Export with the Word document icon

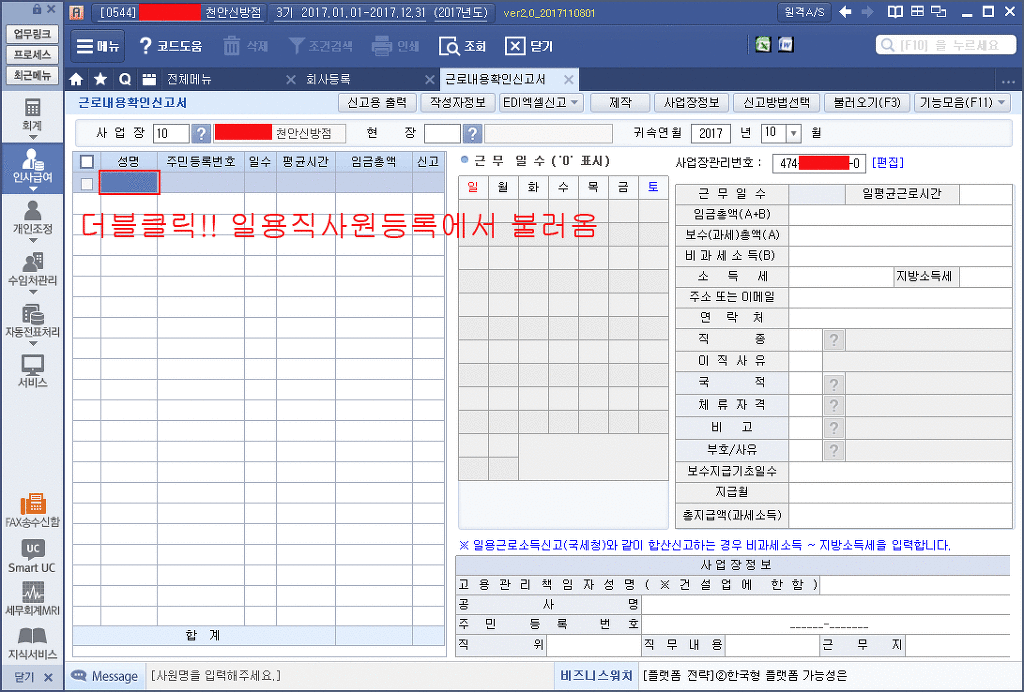786,44
